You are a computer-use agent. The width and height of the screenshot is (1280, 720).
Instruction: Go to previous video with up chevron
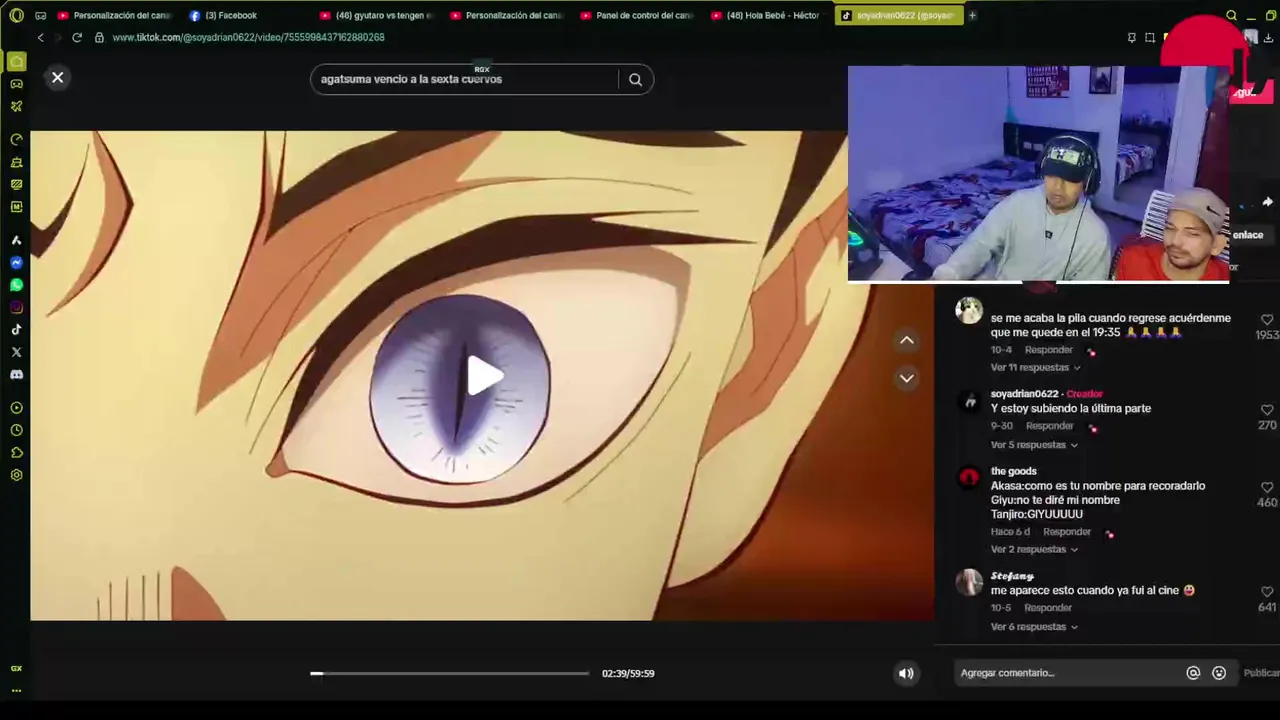[x=906, y=340]
